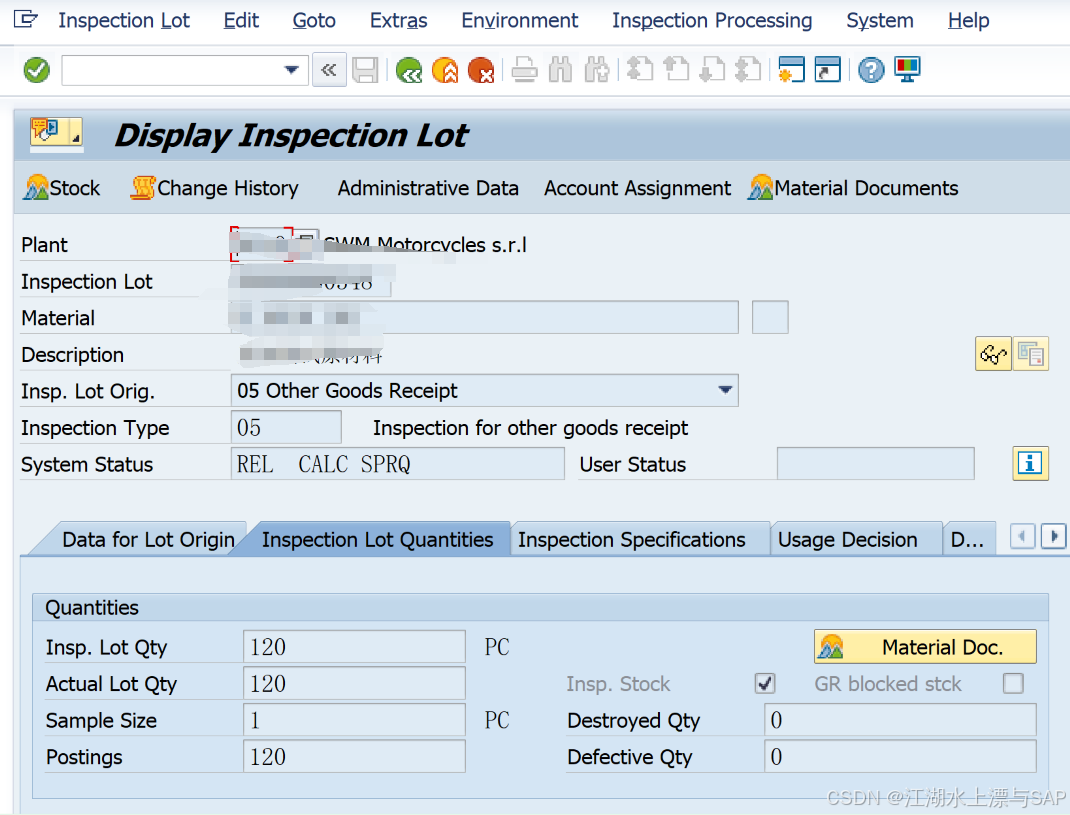Image resolution: width=1070 pixels, height=815 pixels.
Task: Click the Material field
Action: coord(485,317)
